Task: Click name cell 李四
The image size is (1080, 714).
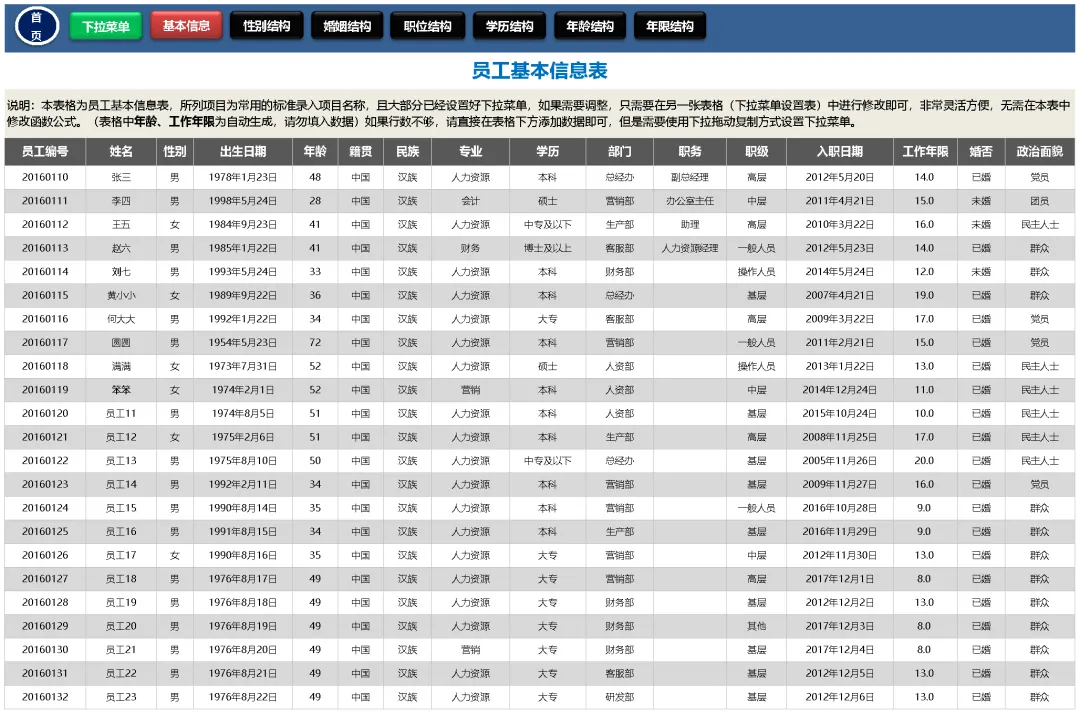Action: (121, 201)
